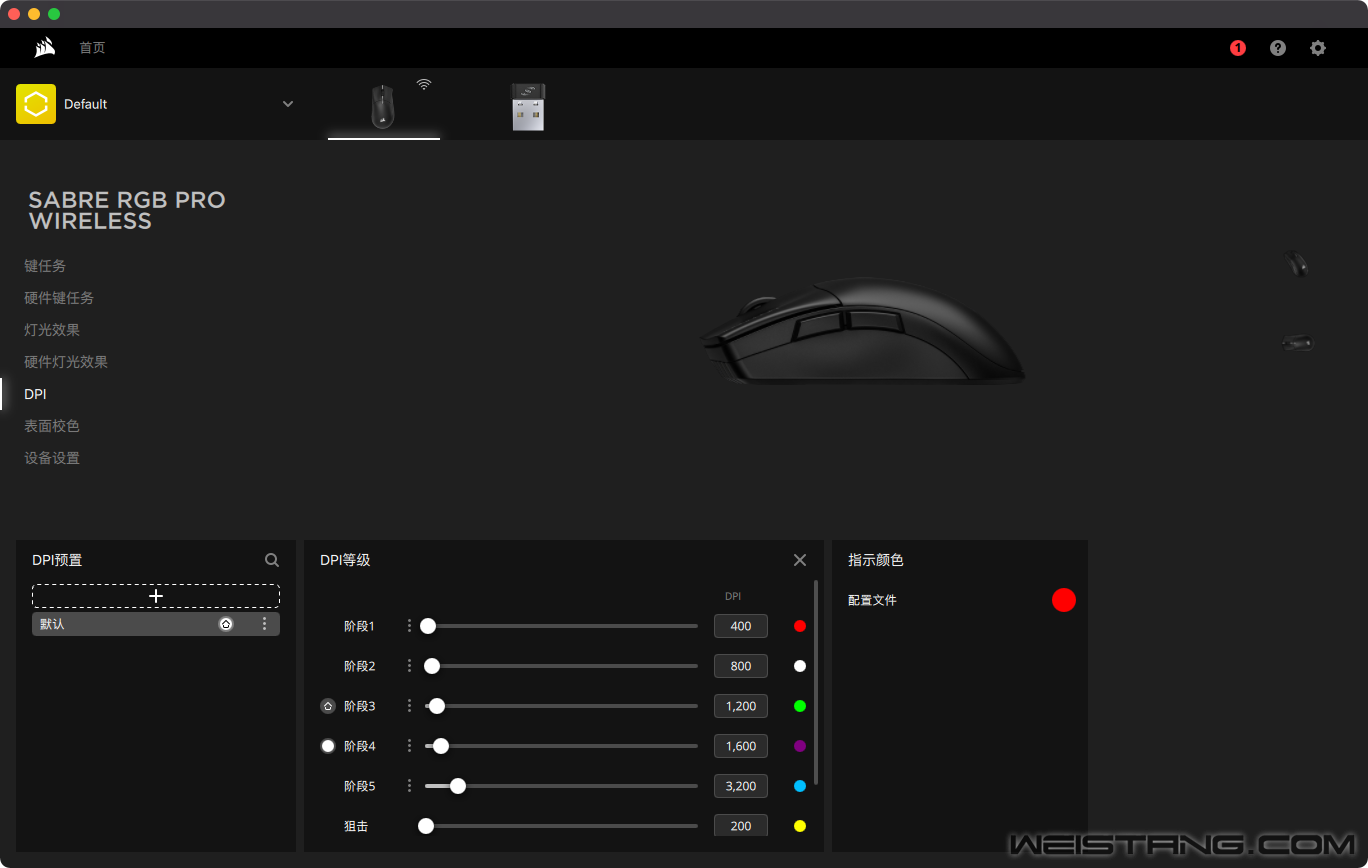Click the 阶段5 label
Image resolution: width=1368 pixels, height=868 pixels.
click(x=359, y=786)
